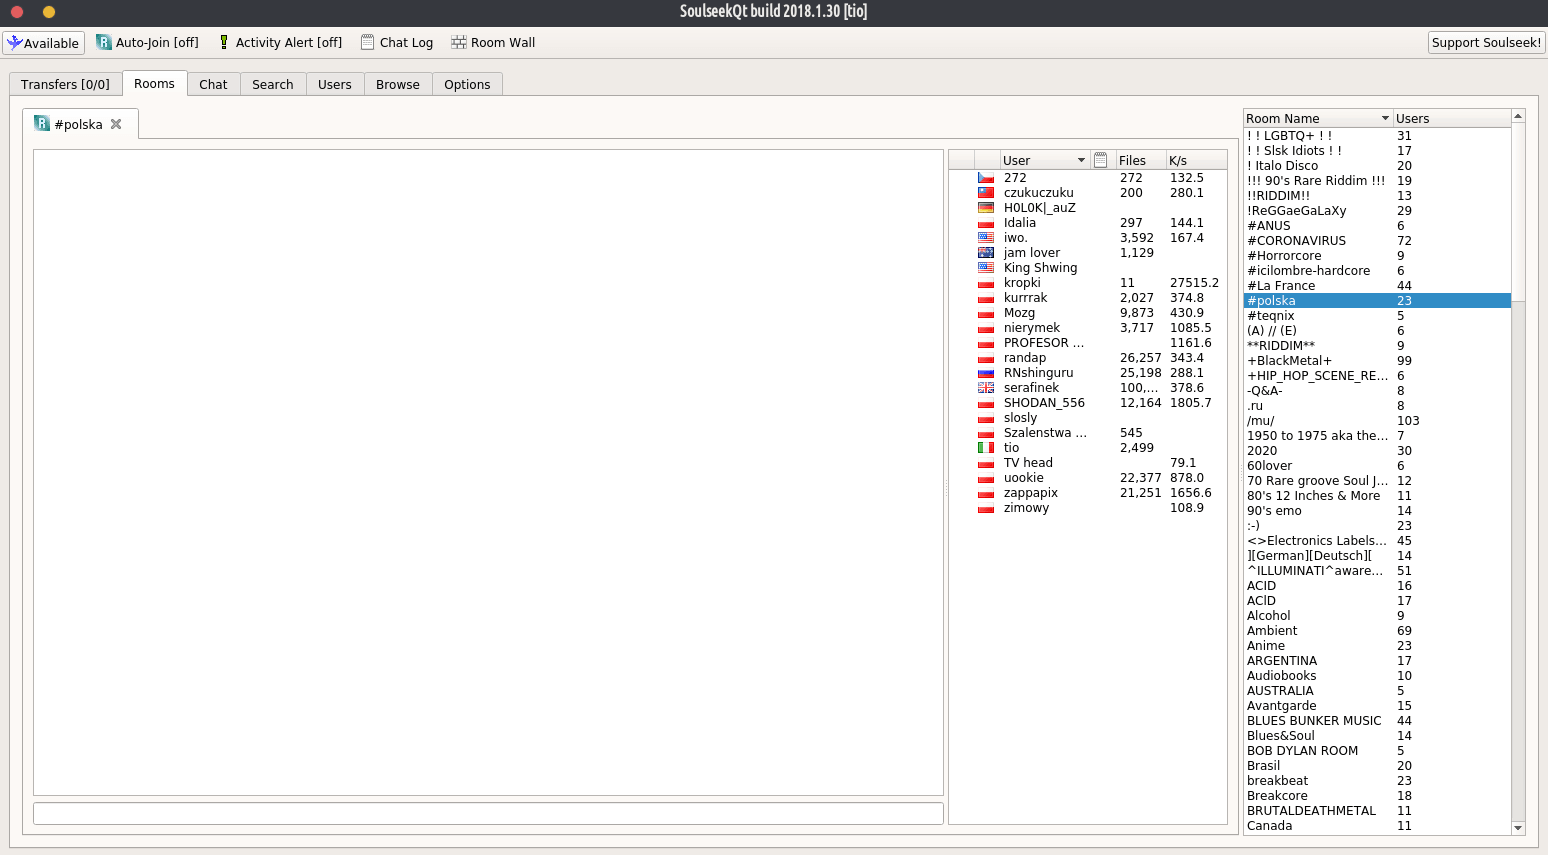Viewport: 1548px width, 855px height.
Task: Select the #CORONAVIRUS room in list
Action: pyautogui.click(x=1296, y=241)
